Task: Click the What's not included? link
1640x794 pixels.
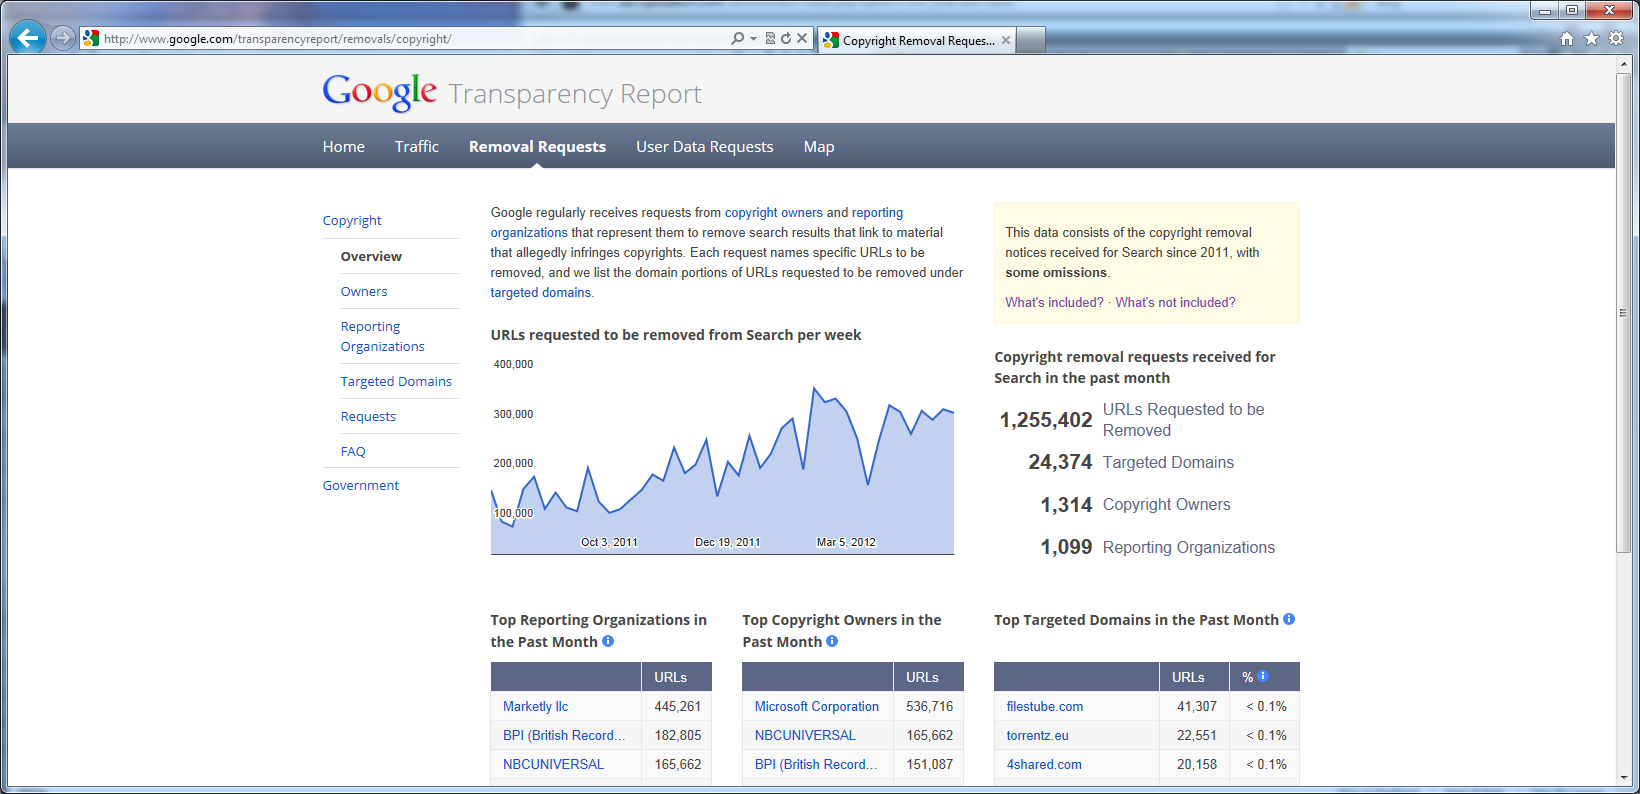Action: tap(1175, 302)
